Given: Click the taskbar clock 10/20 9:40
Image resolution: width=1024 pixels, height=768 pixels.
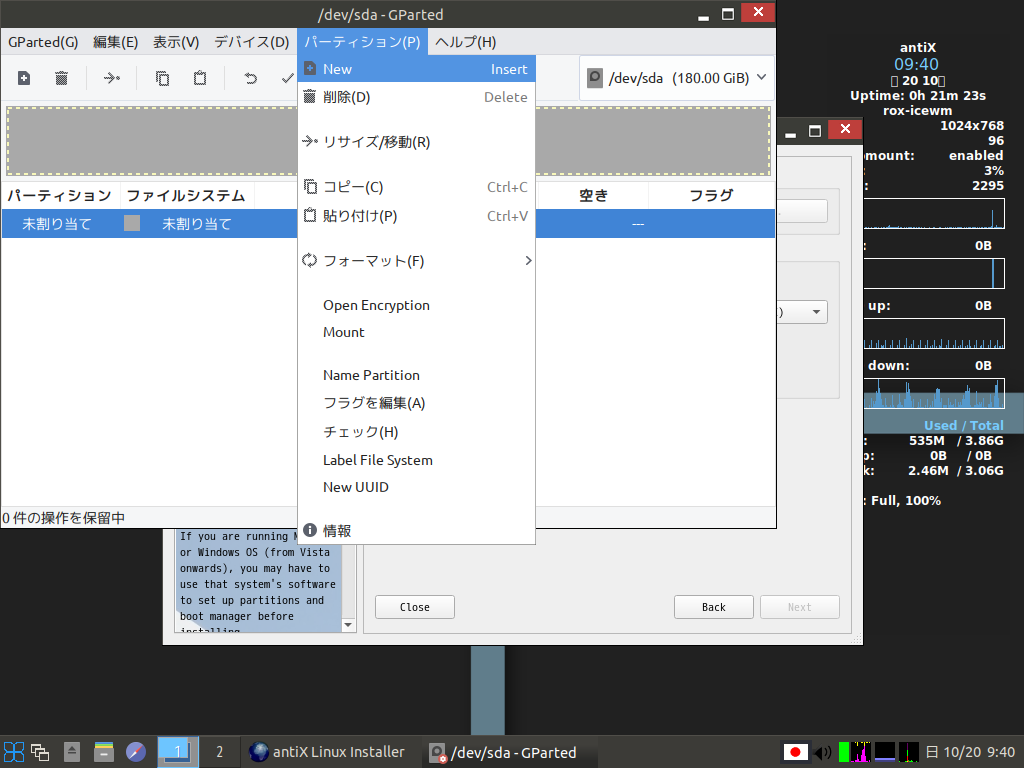Looking at the screenshot, I should coord(971,752).
